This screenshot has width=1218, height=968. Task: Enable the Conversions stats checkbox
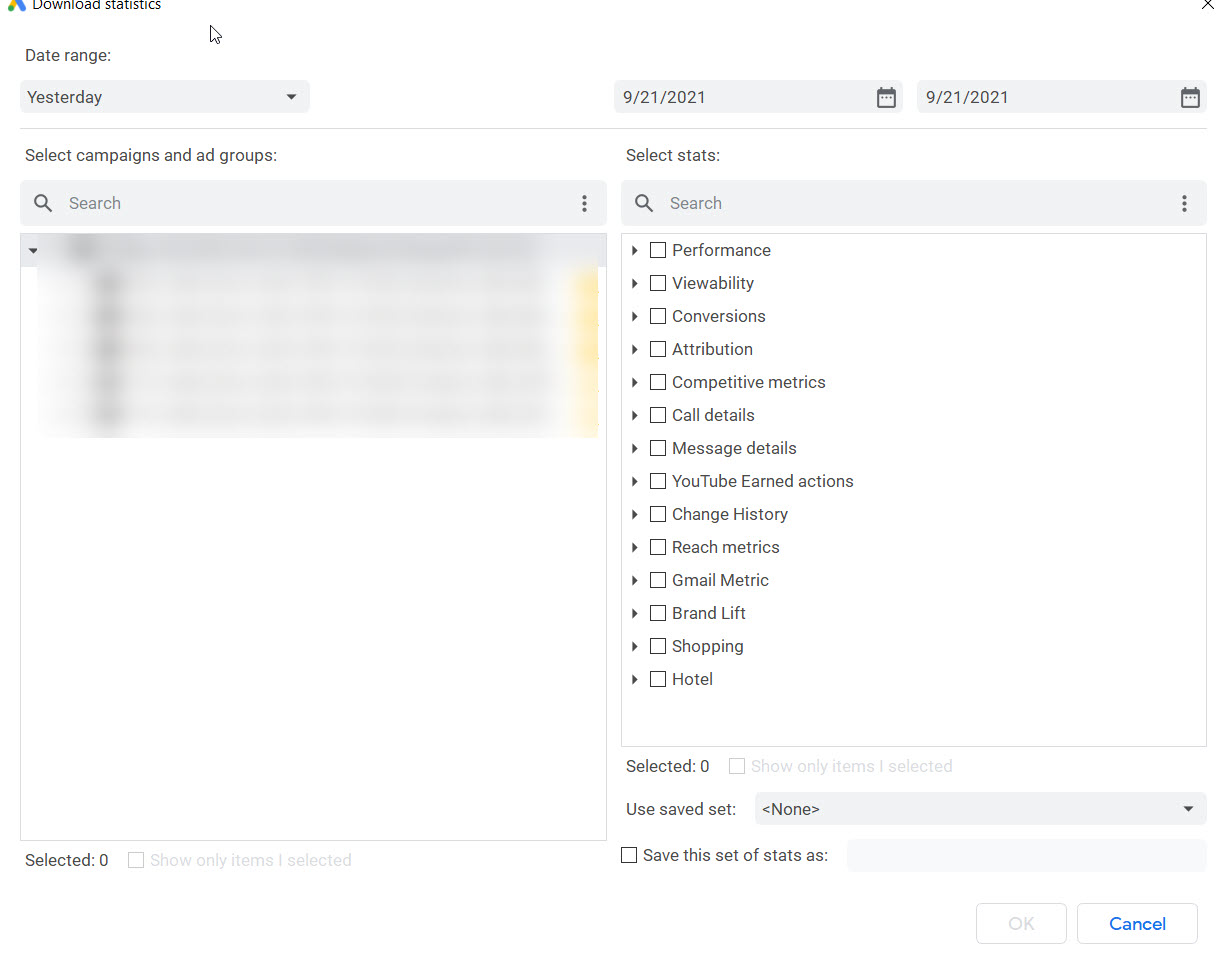point(658,316)
